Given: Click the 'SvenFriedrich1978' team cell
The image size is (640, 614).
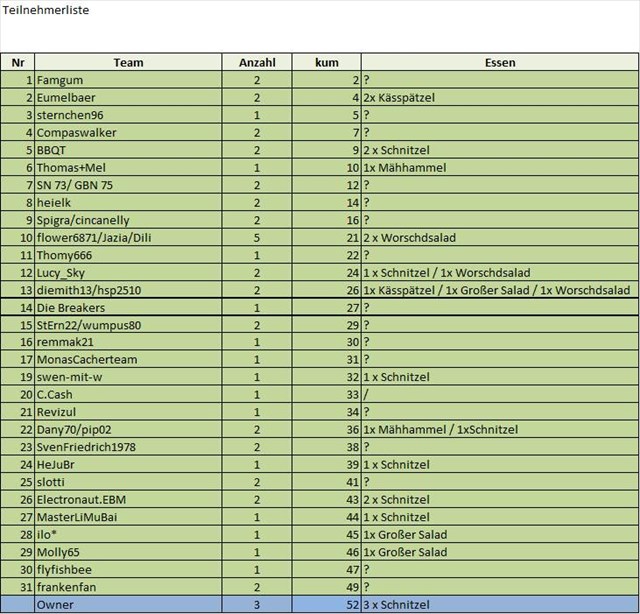Looking at the screenshot, I should point(128,447).
